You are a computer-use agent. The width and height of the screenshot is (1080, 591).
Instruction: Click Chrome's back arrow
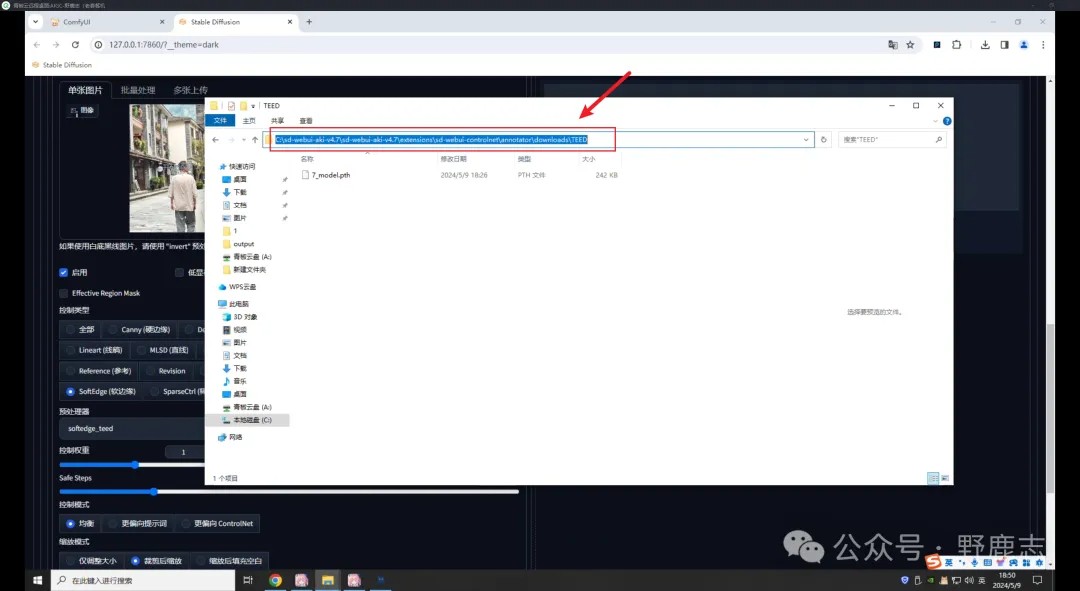[x=37, y=45]
